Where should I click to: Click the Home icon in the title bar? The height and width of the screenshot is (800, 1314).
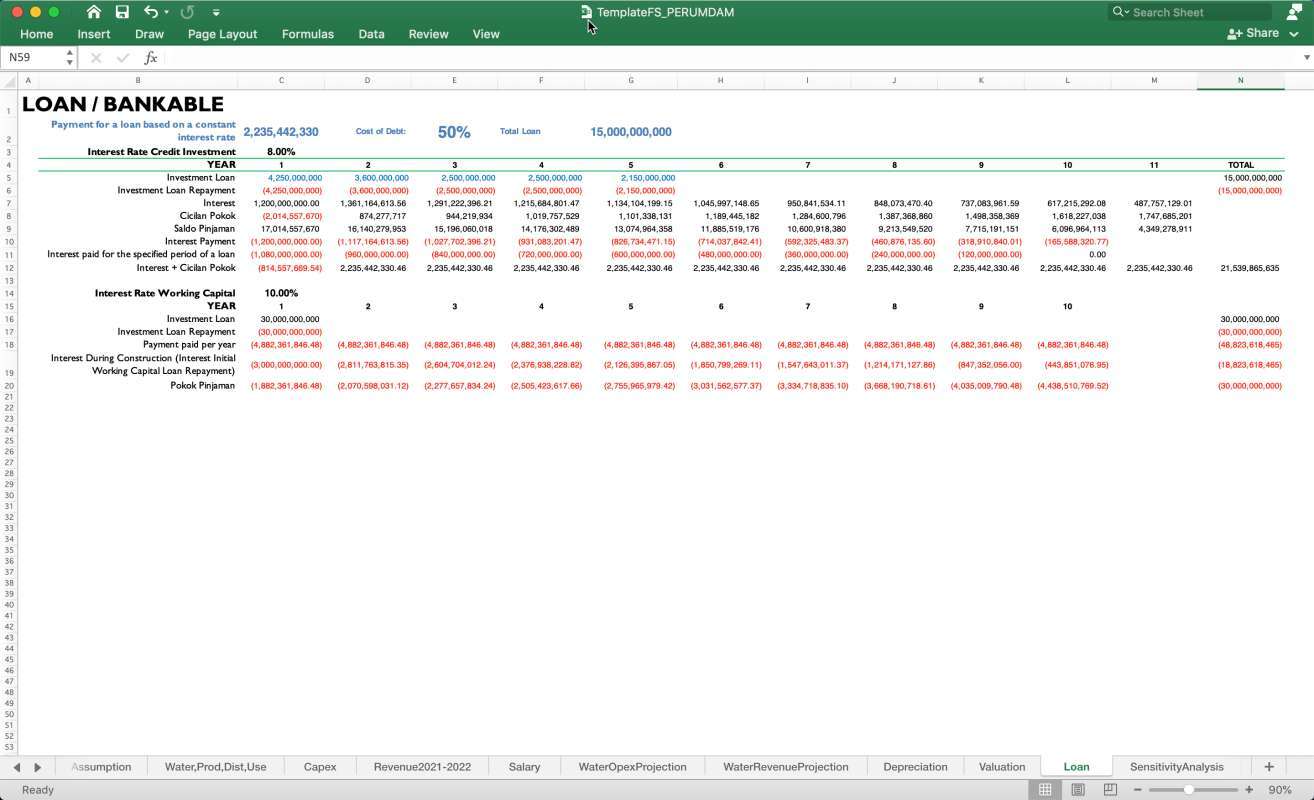click(x=94, y=12)
